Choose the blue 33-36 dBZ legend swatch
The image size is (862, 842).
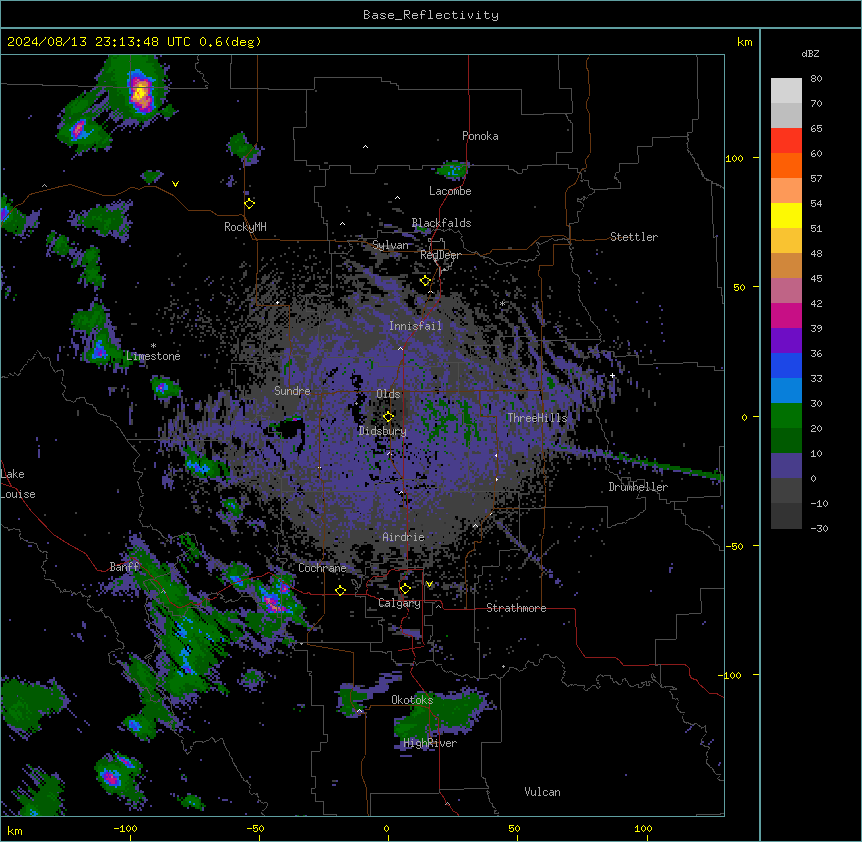tap(786, 365)
